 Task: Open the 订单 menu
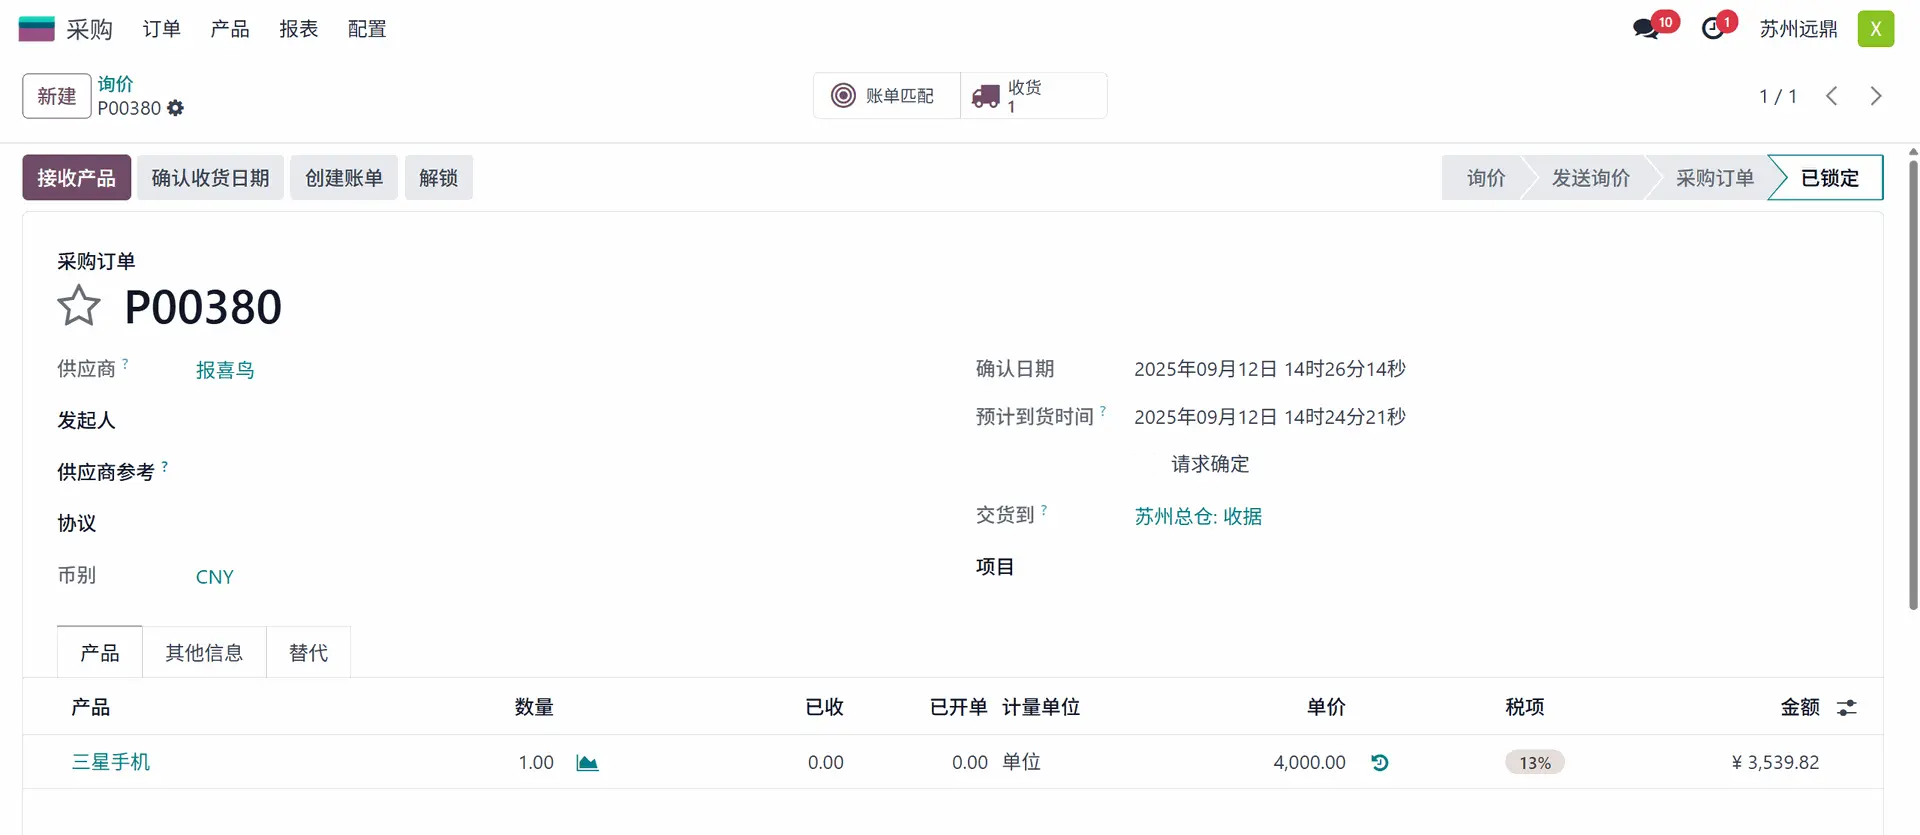pyautogui.click(x=161, y=29)
